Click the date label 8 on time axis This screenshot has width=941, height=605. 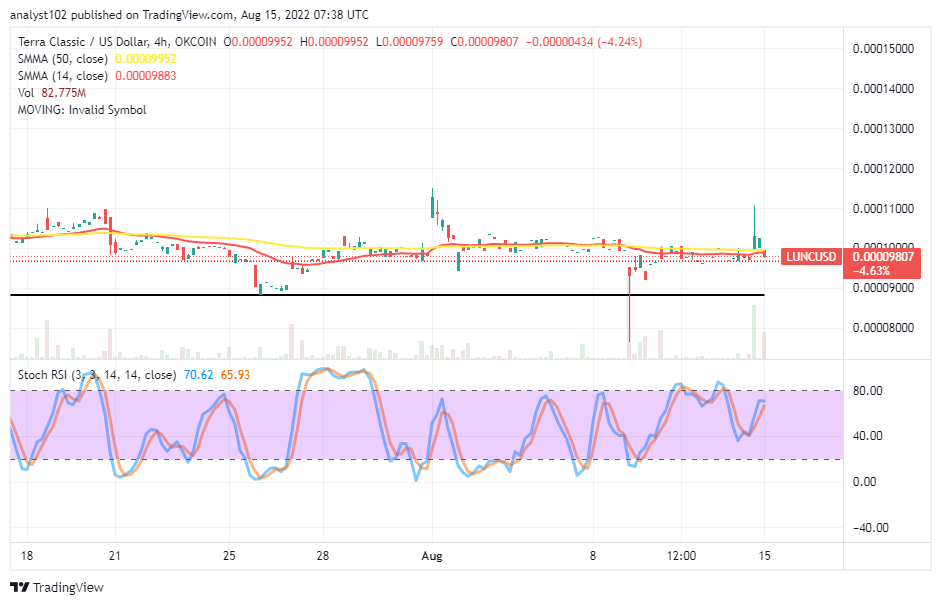[x=593, y=556]
